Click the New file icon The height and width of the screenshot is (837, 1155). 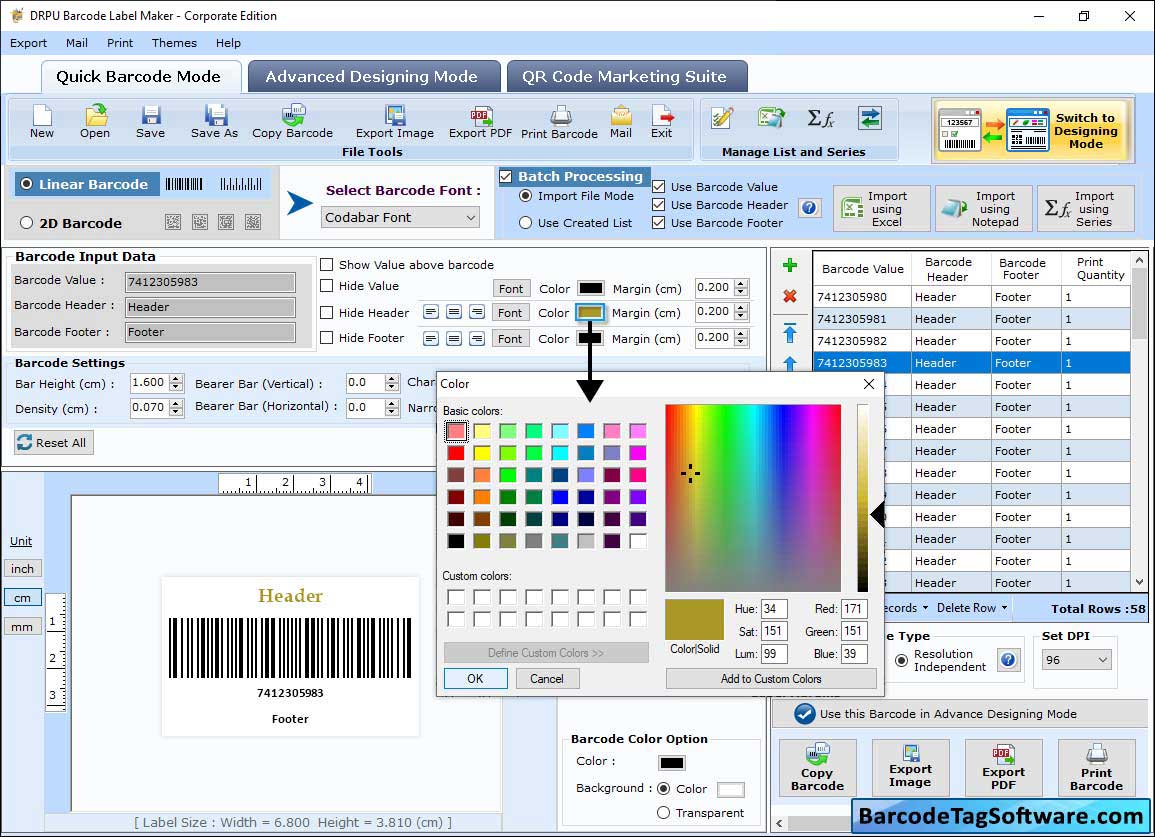tap(42, 122)
